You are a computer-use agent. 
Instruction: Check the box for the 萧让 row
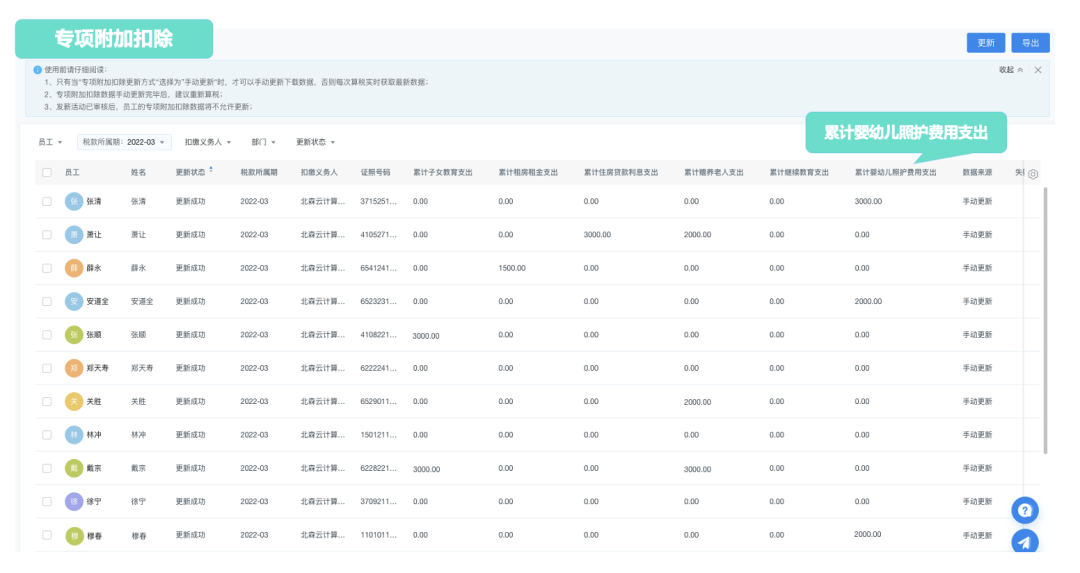coord(47,235)
